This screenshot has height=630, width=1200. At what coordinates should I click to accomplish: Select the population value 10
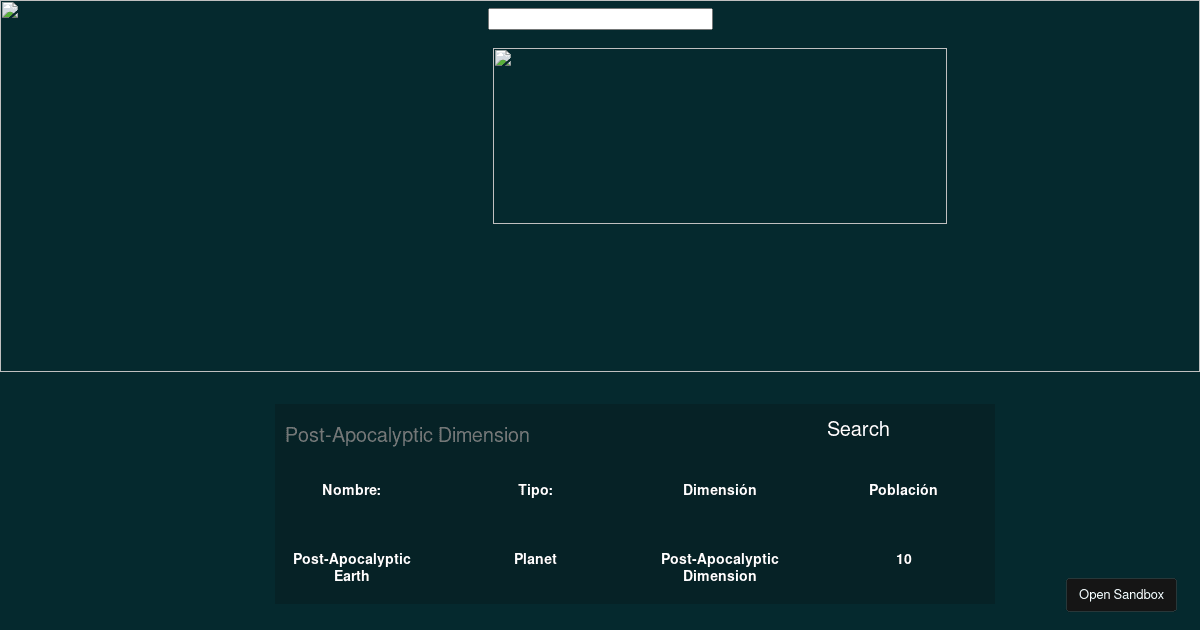coord(904,559)
